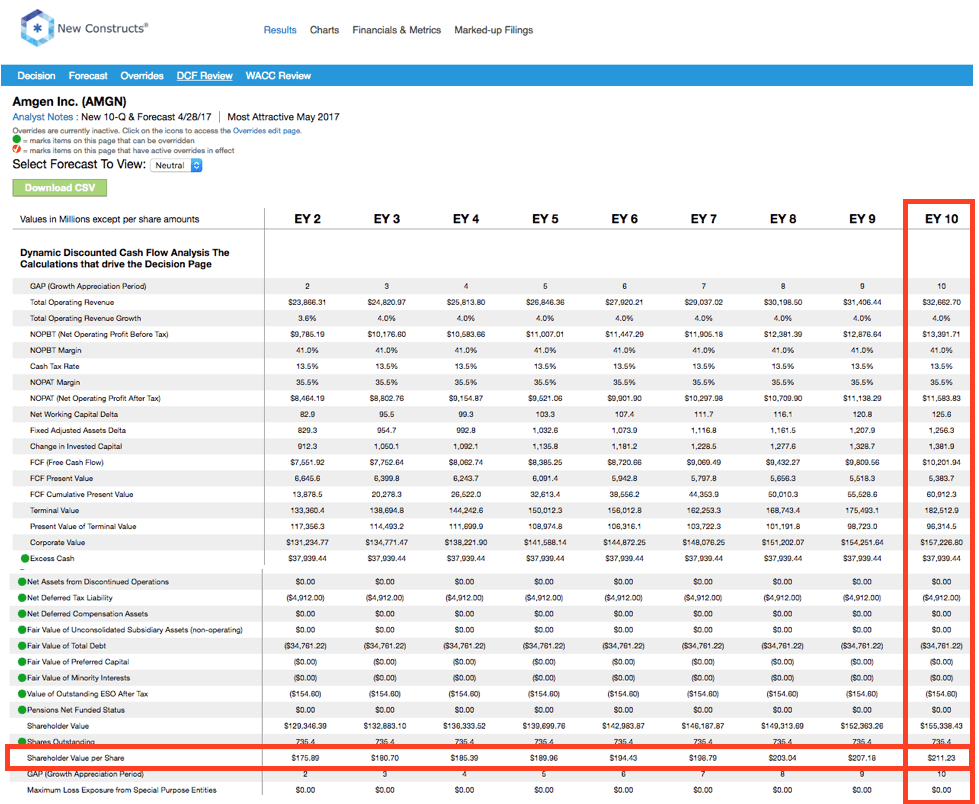The width and height of the screenshot is (979, 804).
Task: Click EY 2 shareholder value per share $175.89
Action: [x=305, y=758]
